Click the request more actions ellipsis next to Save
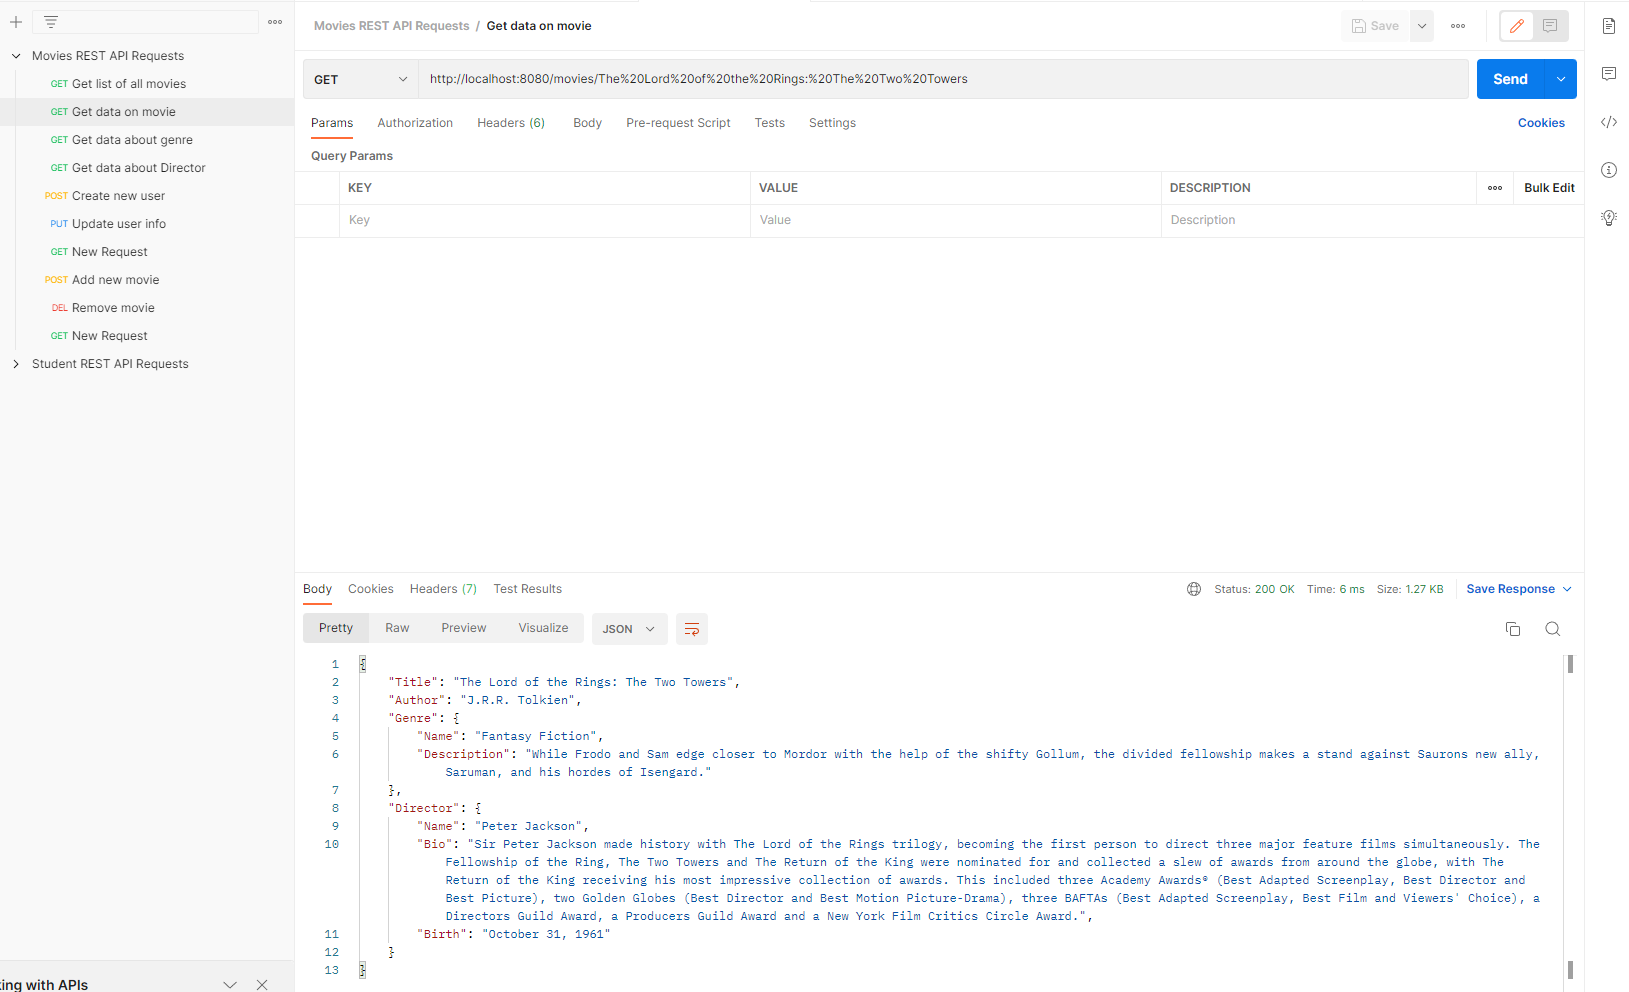This screenshot has height=992, width=1629. (x=1458, y=26)
